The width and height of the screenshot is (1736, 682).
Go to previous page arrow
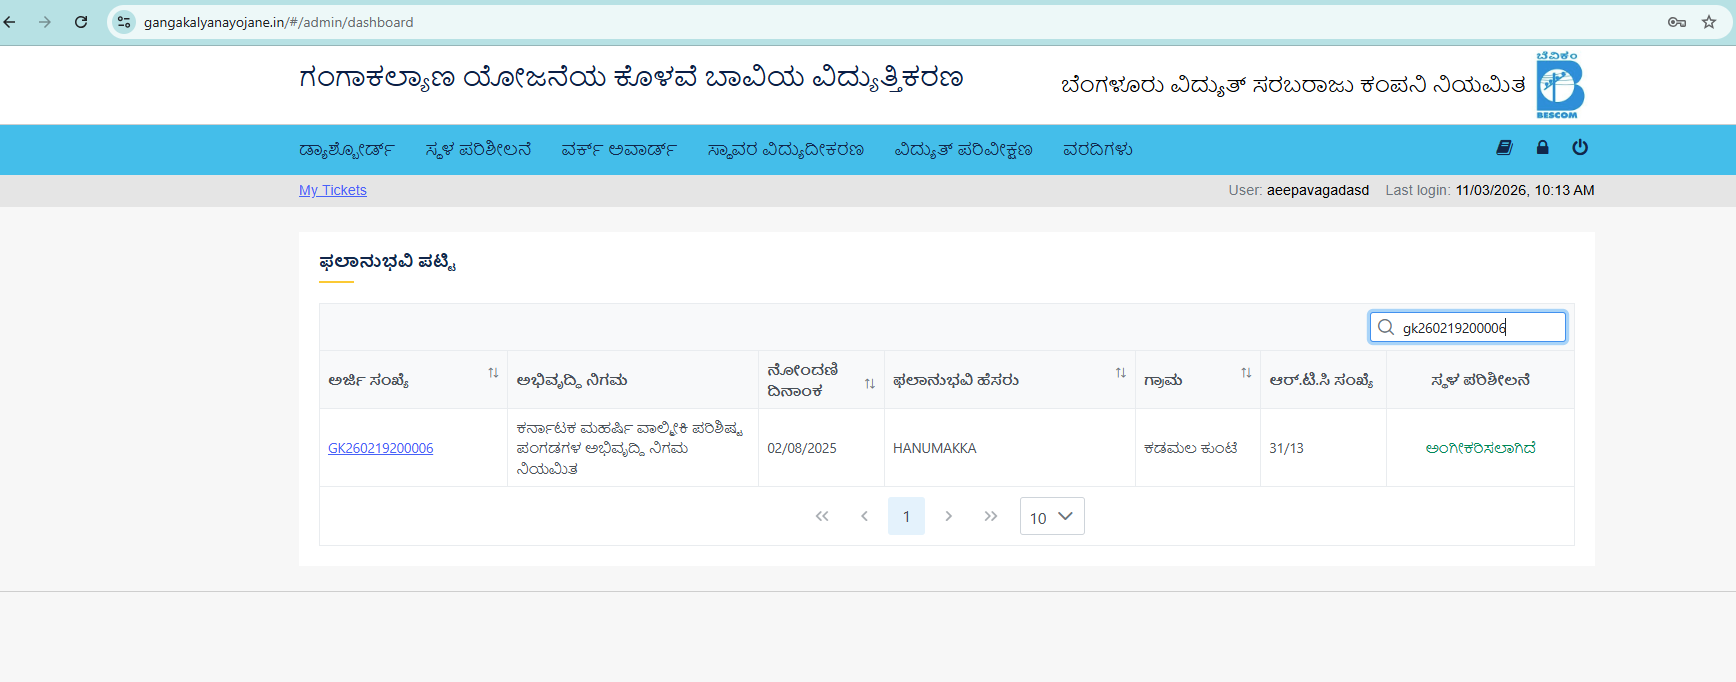pos(864,516)
